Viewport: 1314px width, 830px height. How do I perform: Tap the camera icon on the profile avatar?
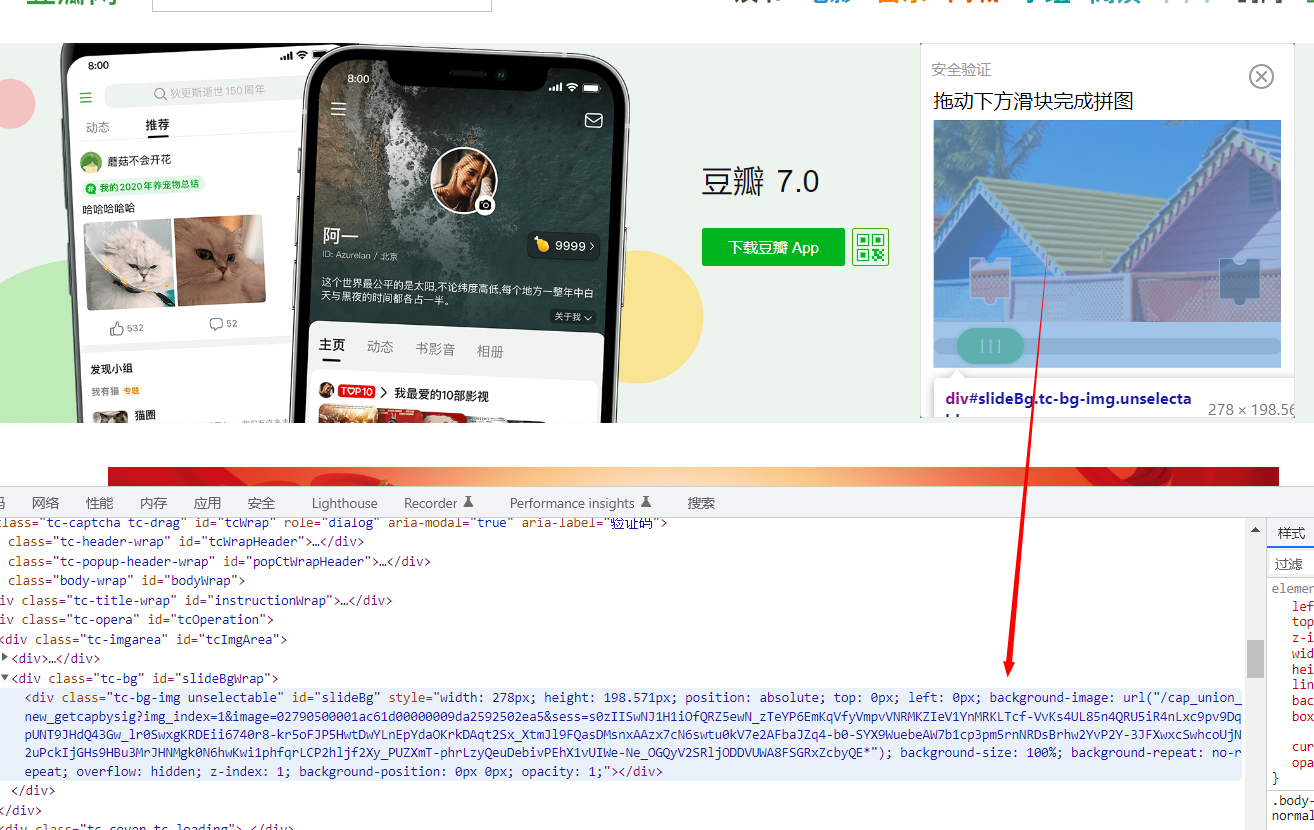click(485, 205)
